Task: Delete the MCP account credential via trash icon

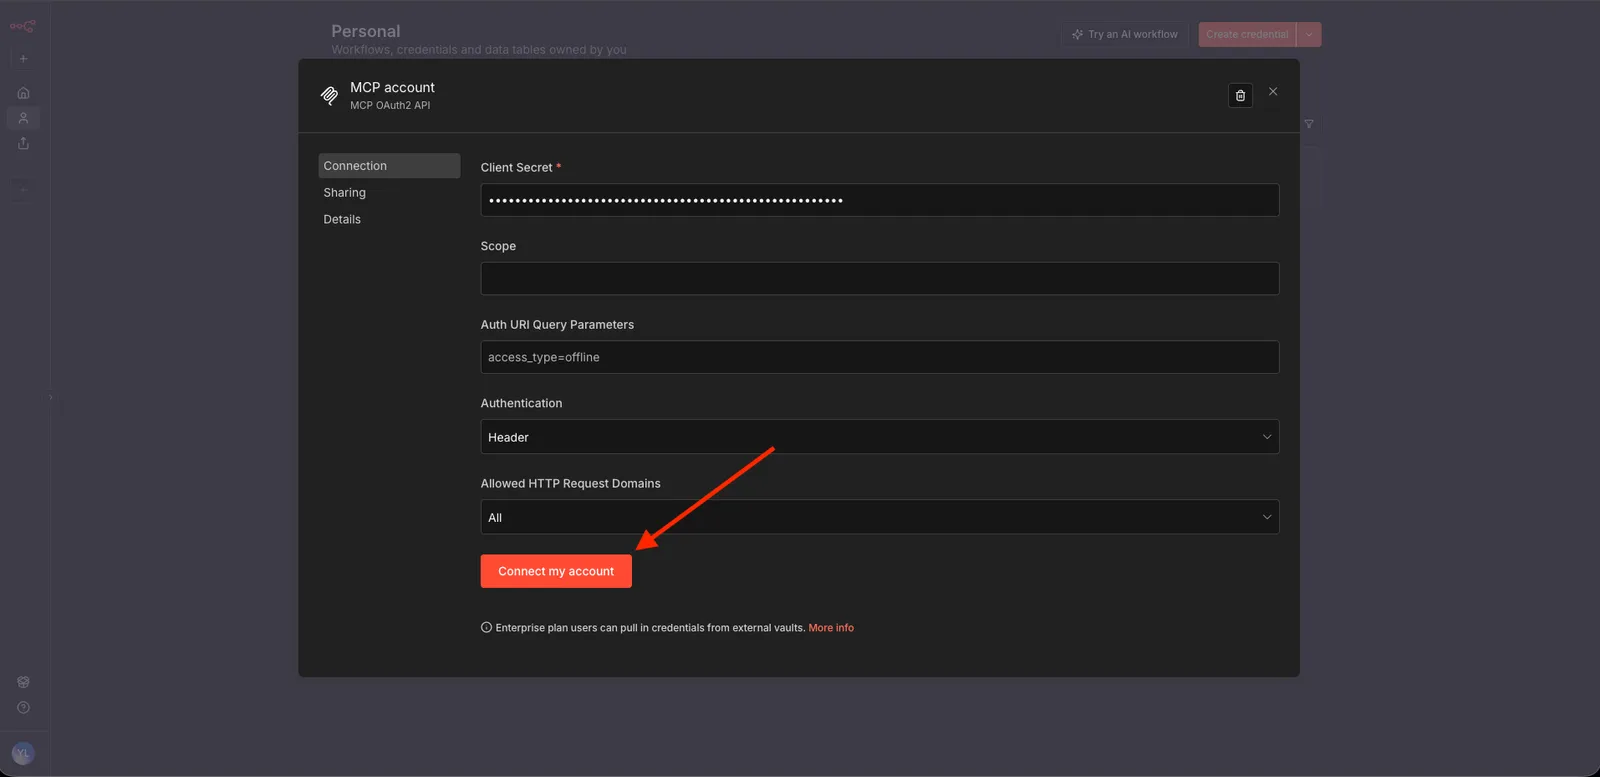Action: [1240, 95]
